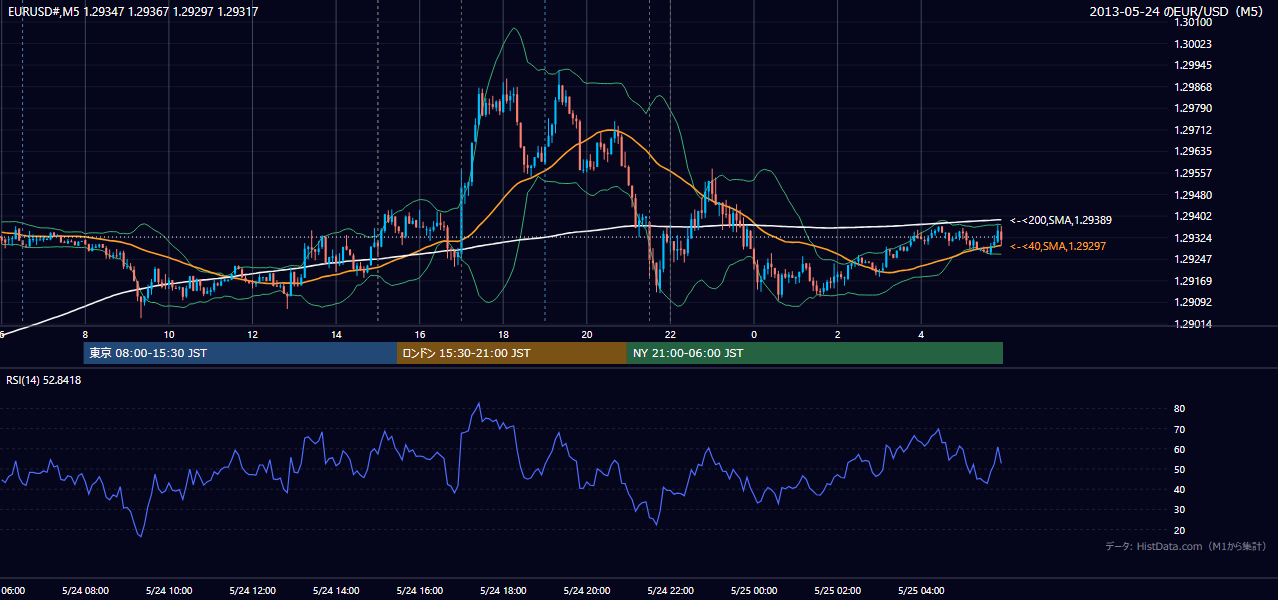Click hour label 12 under price chart
Screen dimensions: 1278x600
click(x=253, y=334)
